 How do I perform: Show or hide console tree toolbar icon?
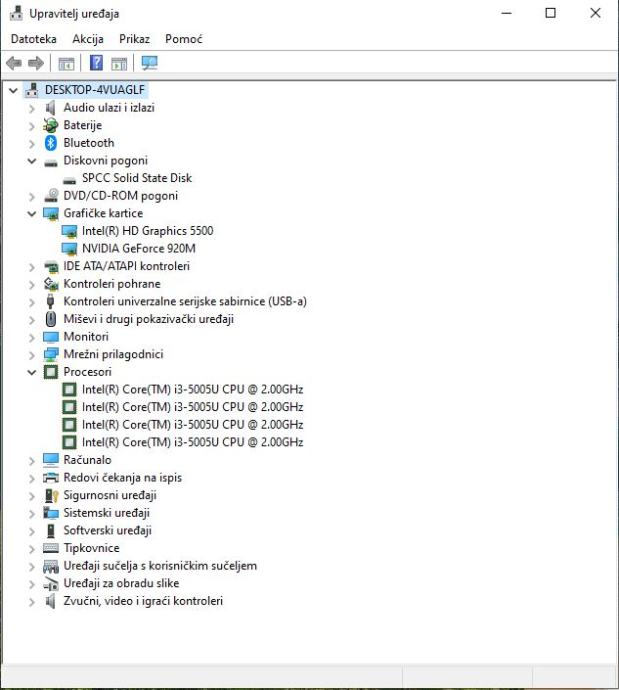(66, 64)
